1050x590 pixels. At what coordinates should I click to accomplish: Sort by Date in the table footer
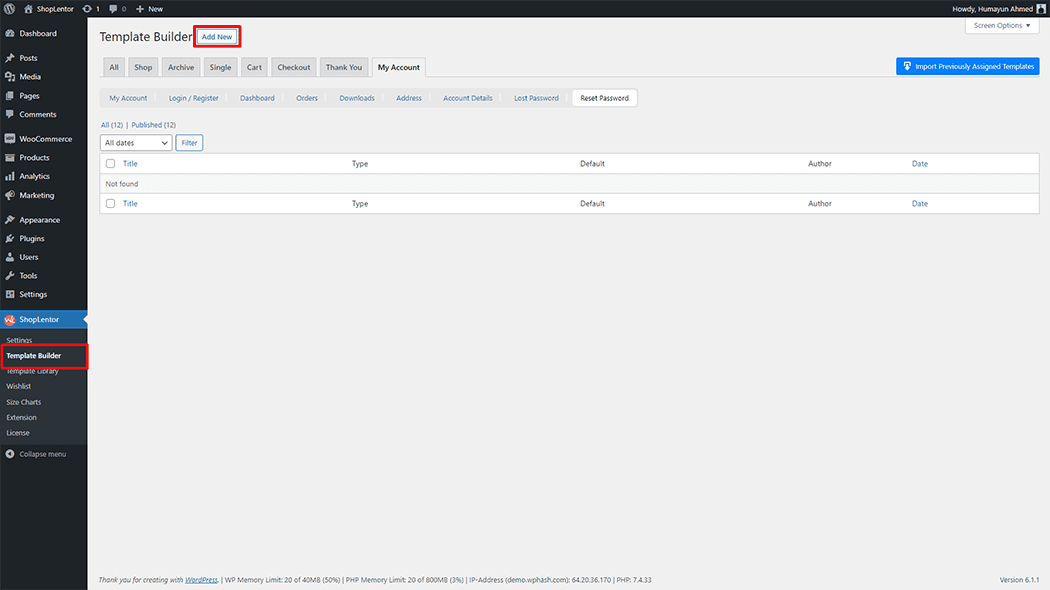click(919, 204)
